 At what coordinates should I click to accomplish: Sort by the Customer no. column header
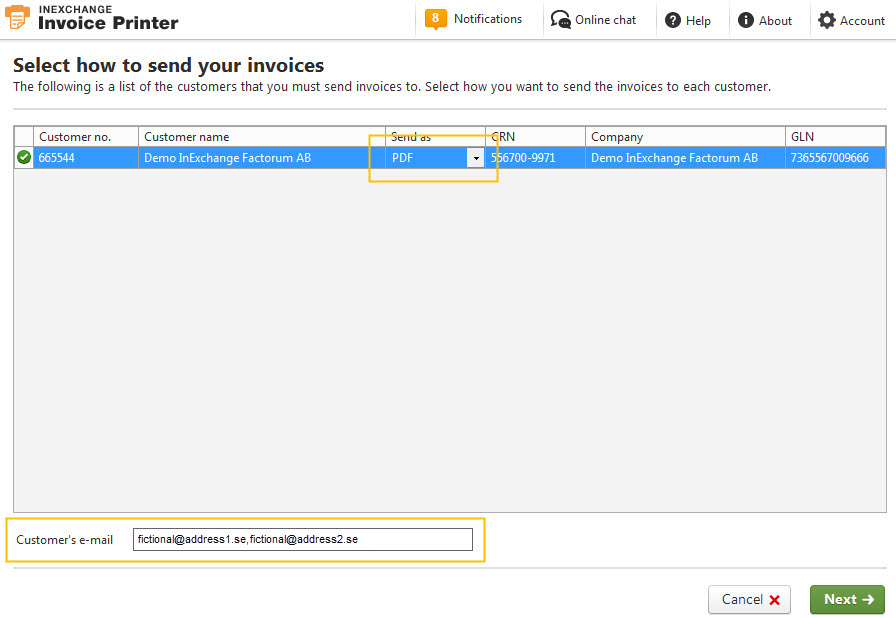(x=86, y=137)
